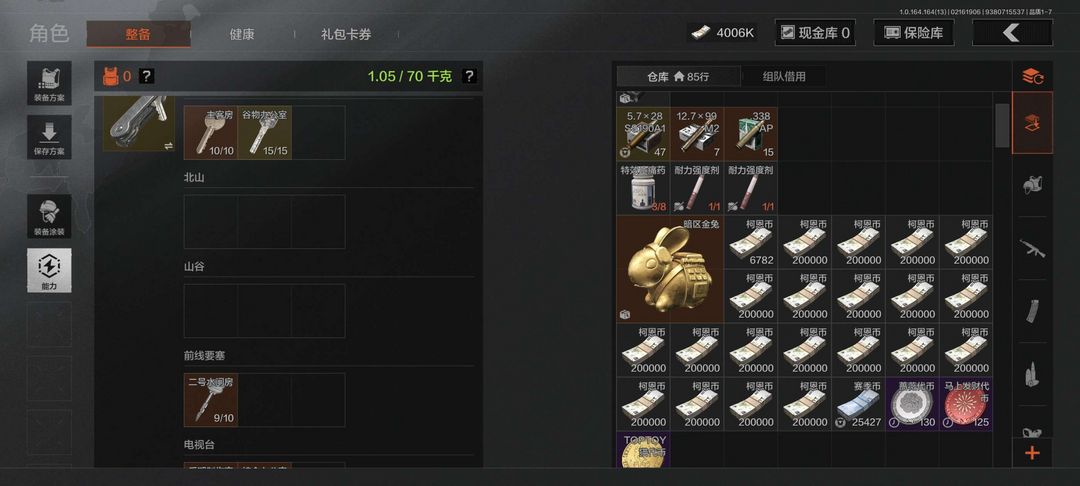Screen dimensions: 1080x486
Task: Click the storage vertical scrollbar thumb
Action: point(1002,125)
